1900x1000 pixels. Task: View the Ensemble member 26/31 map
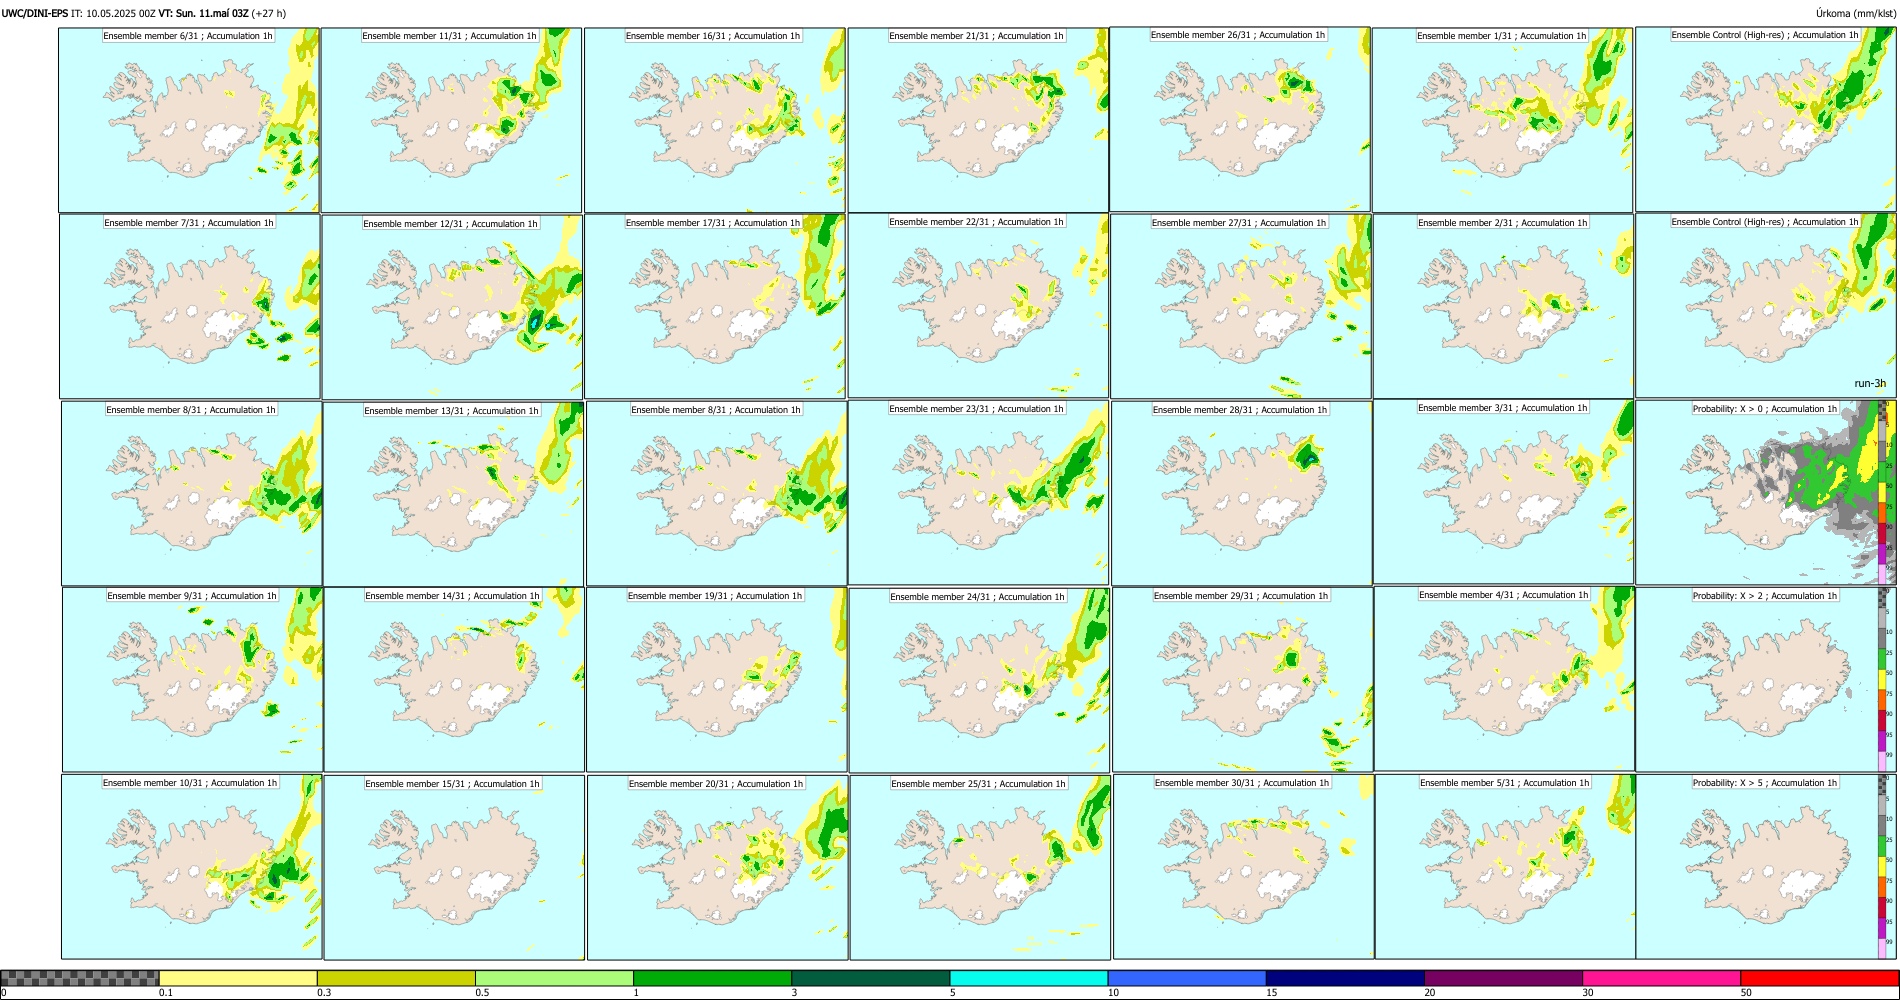coord(1240,119)
